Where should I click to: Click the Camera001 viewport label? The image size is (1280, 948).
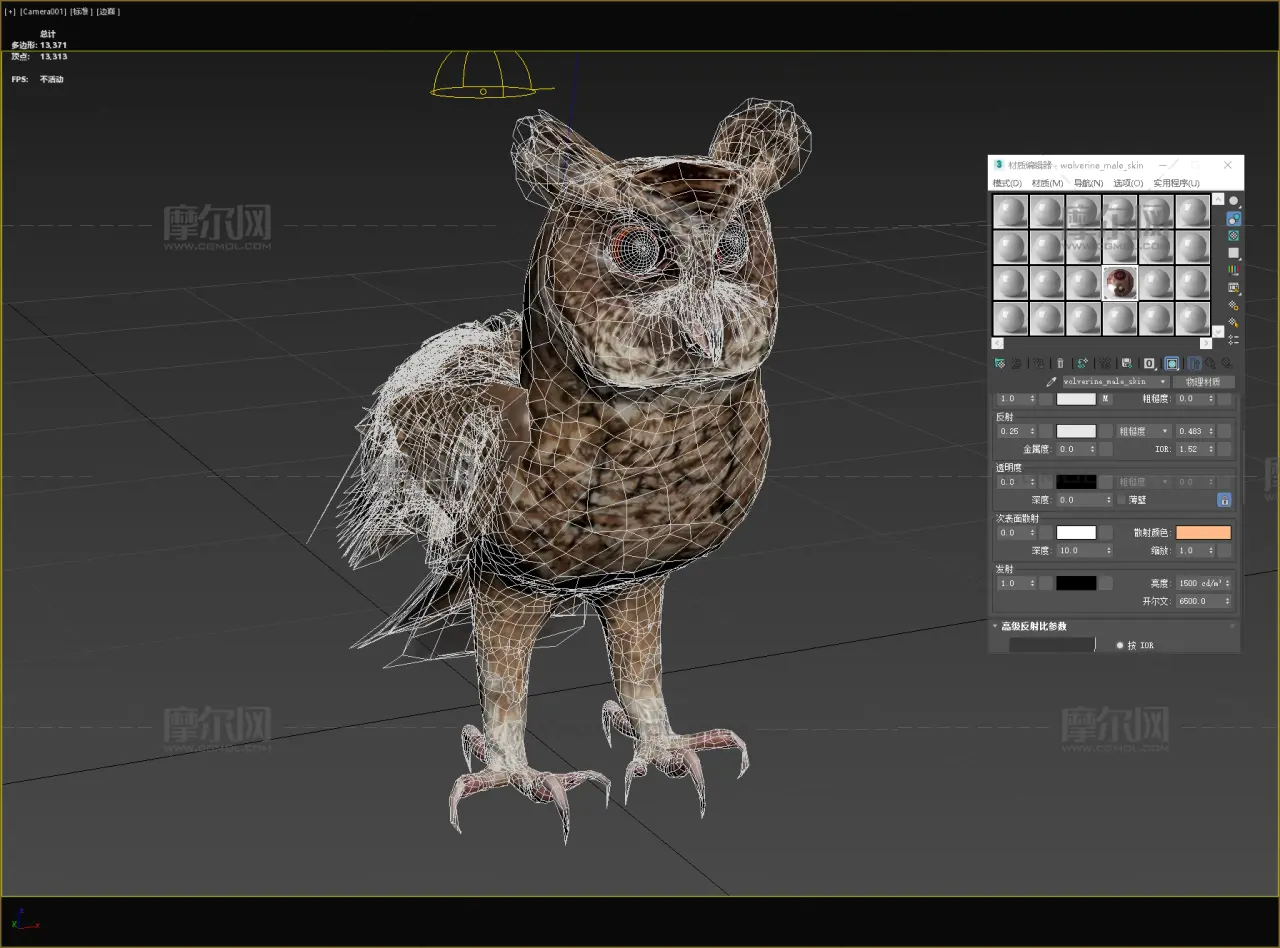pos(42,11)
